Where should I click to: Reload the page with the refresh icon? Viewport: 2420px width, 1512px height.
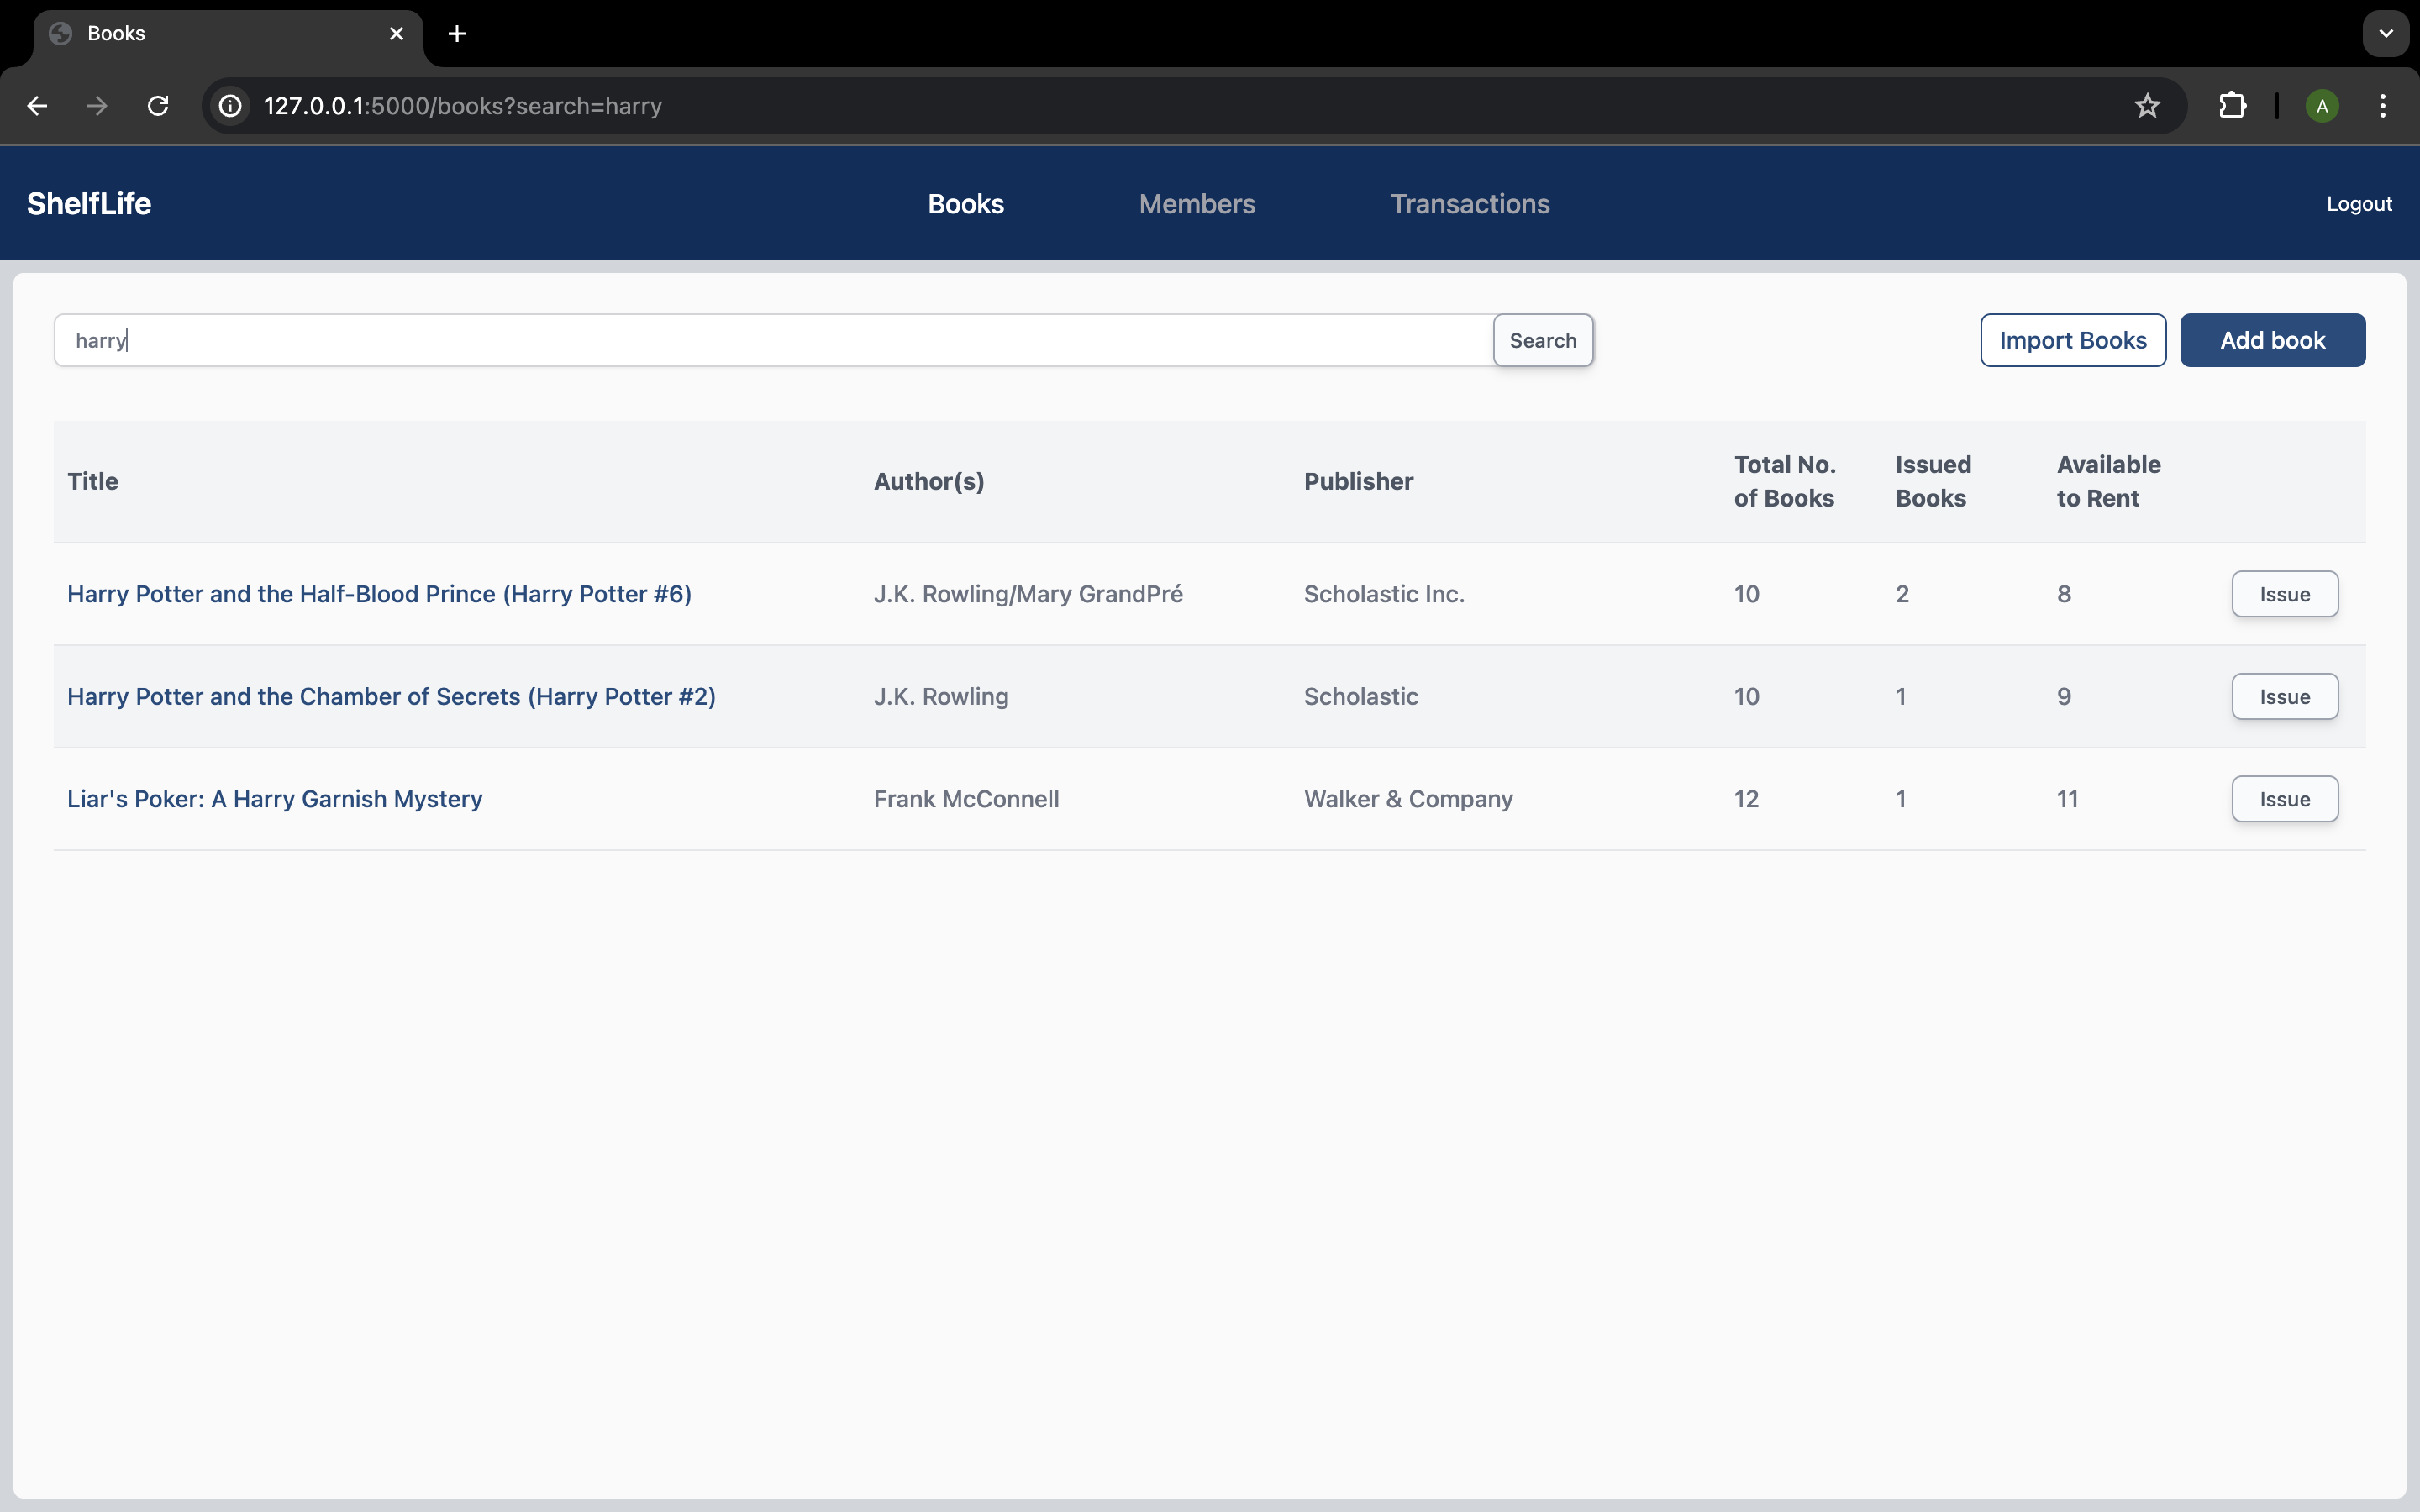click(x=158, y=106)
